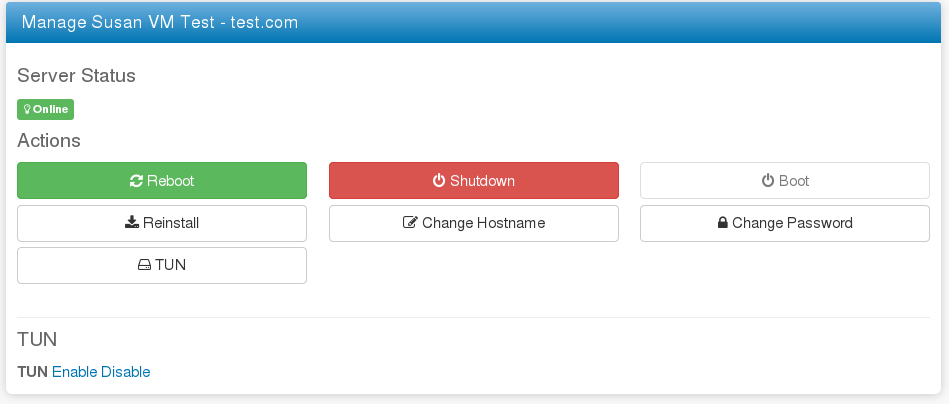949x404 pixels.
Task: Click the green Online status badge
Action: click(x=45, y=109)
